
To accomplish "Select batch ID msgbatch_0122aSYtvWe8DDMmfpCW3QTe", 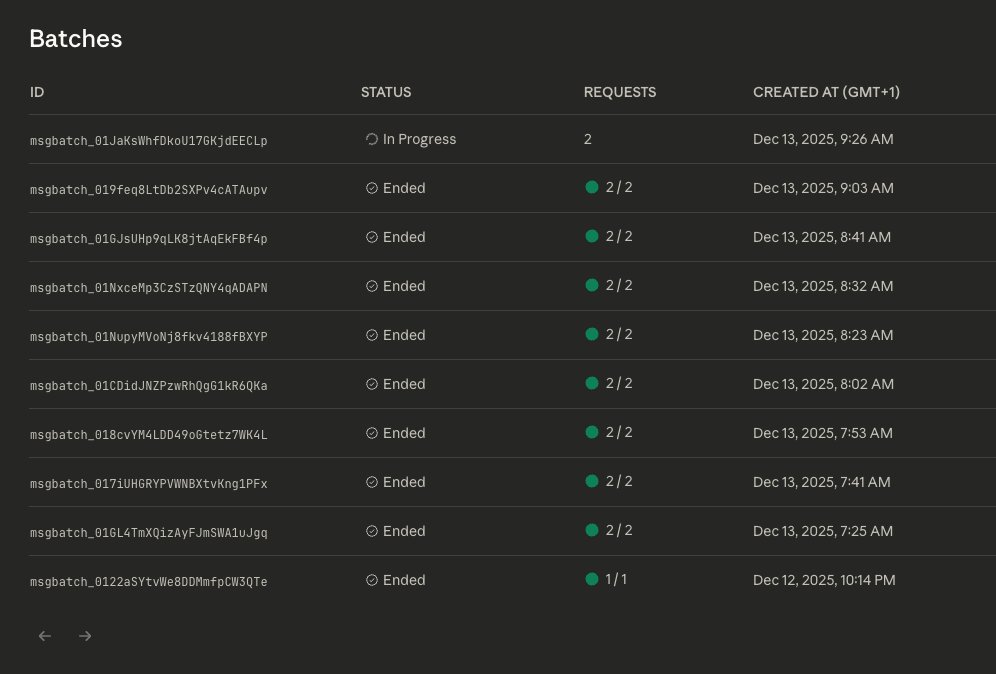I will [x=149, y=581].
